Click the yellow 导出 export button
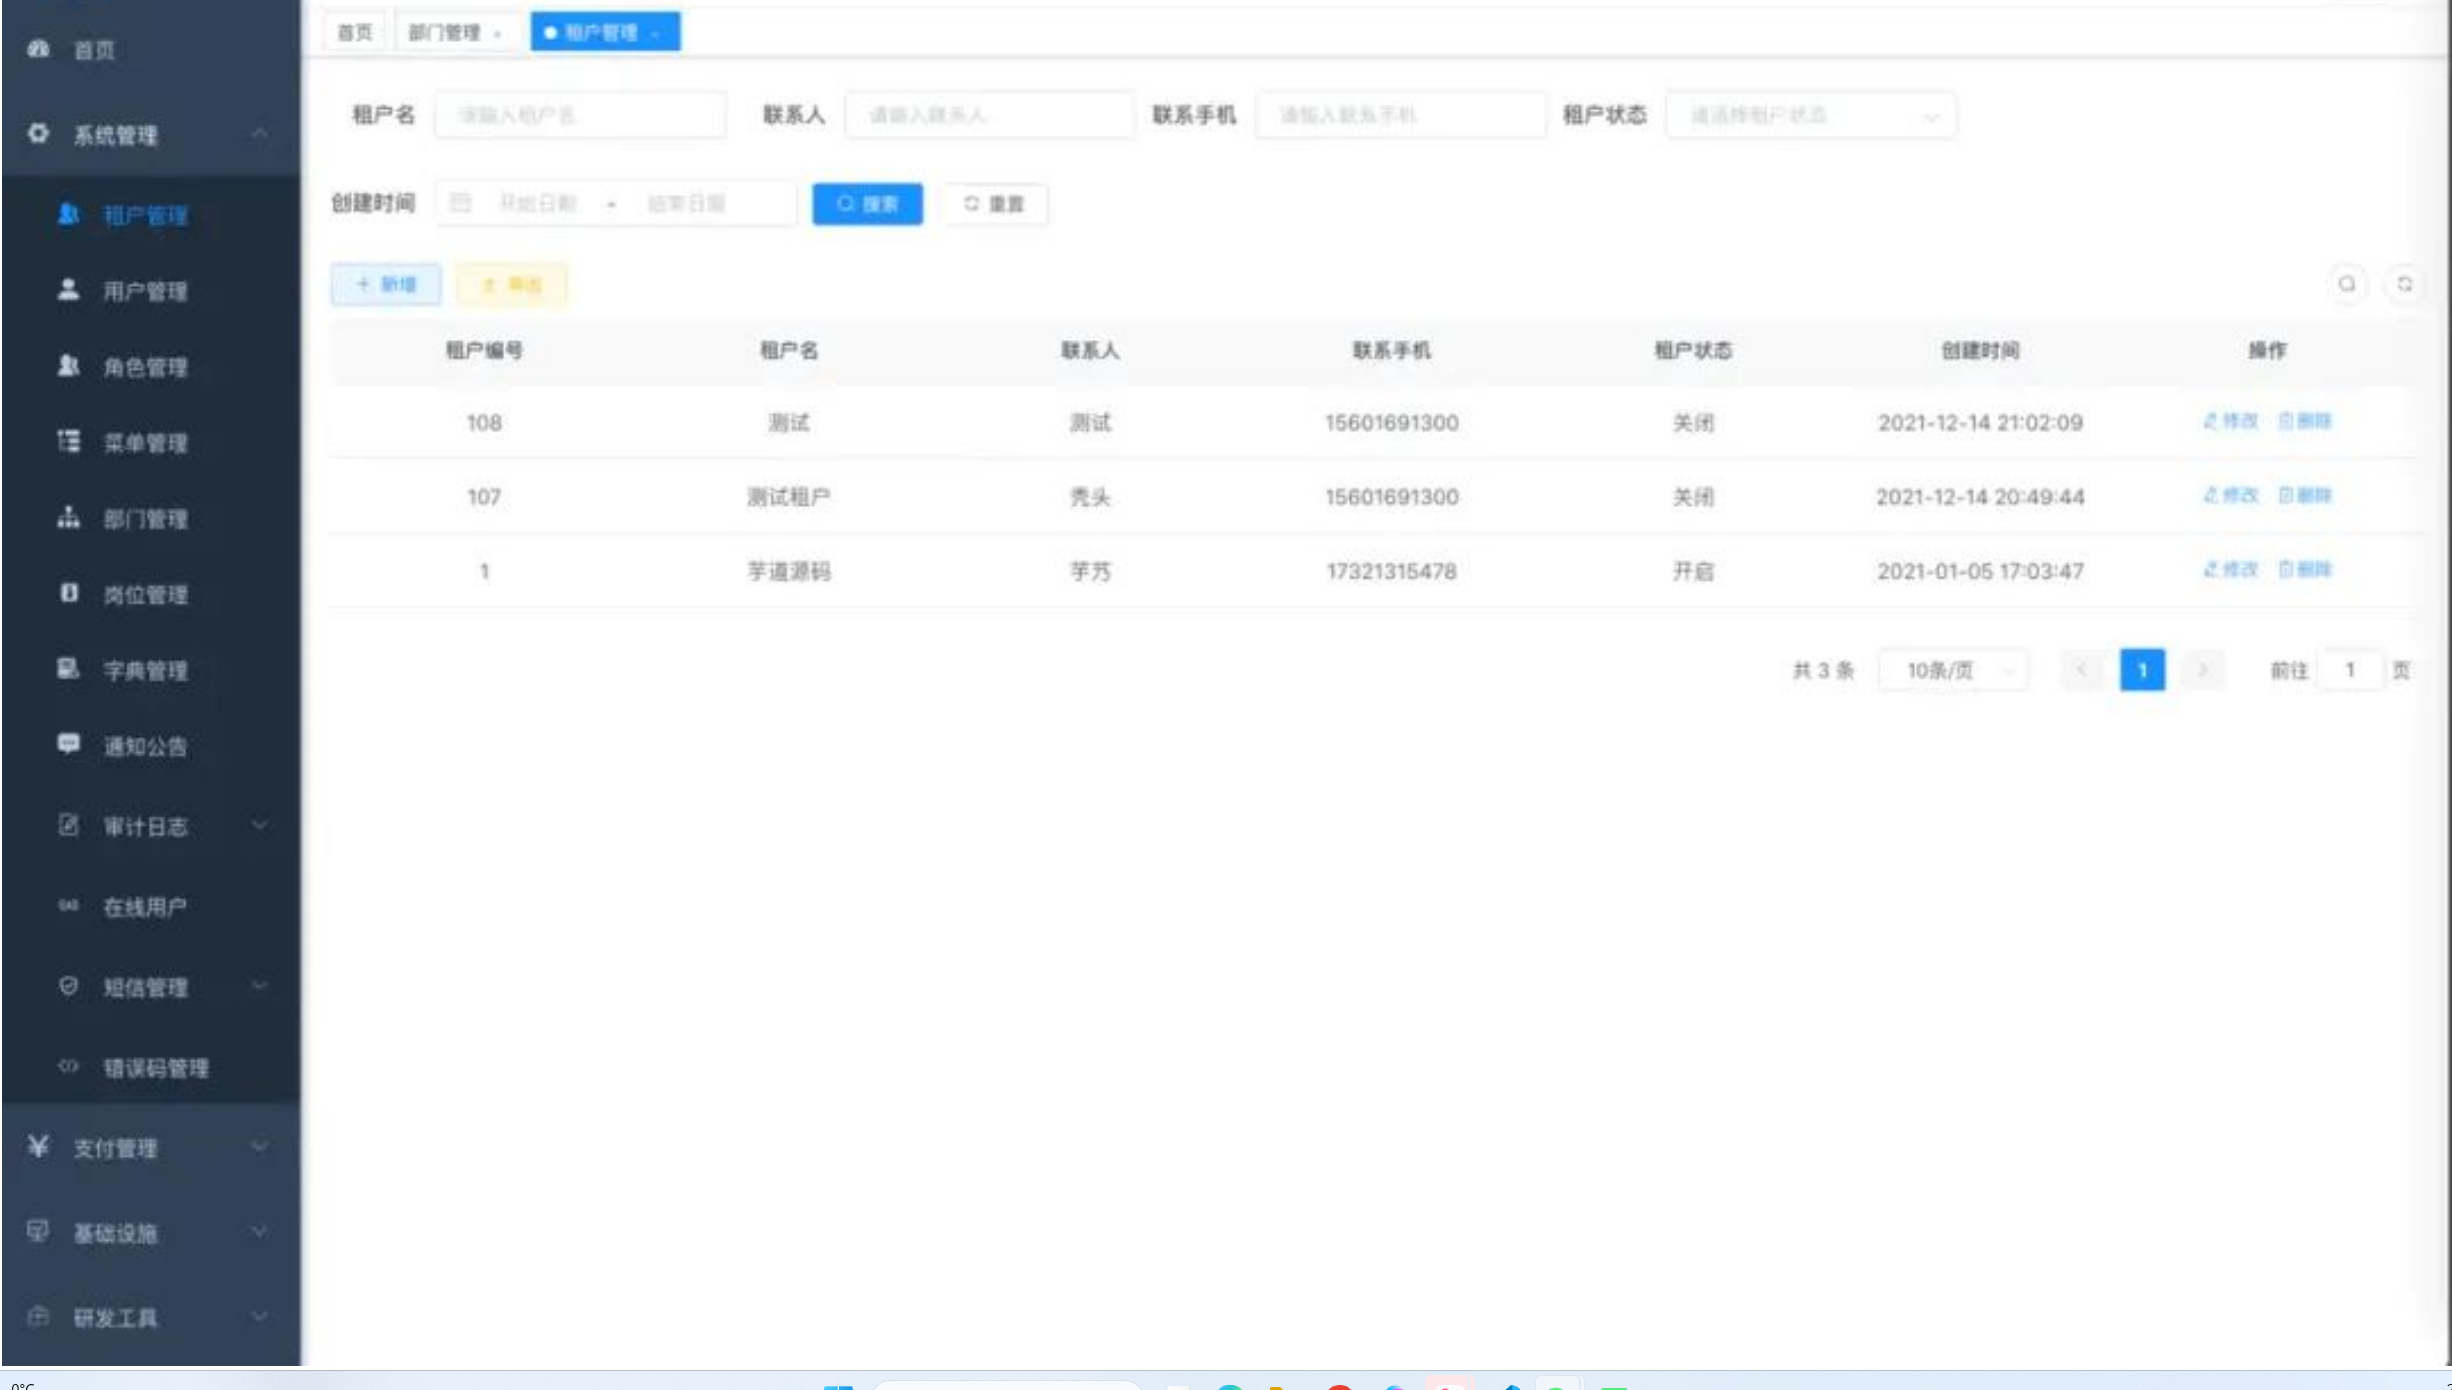2452x1390 pixels. [512, 285]
